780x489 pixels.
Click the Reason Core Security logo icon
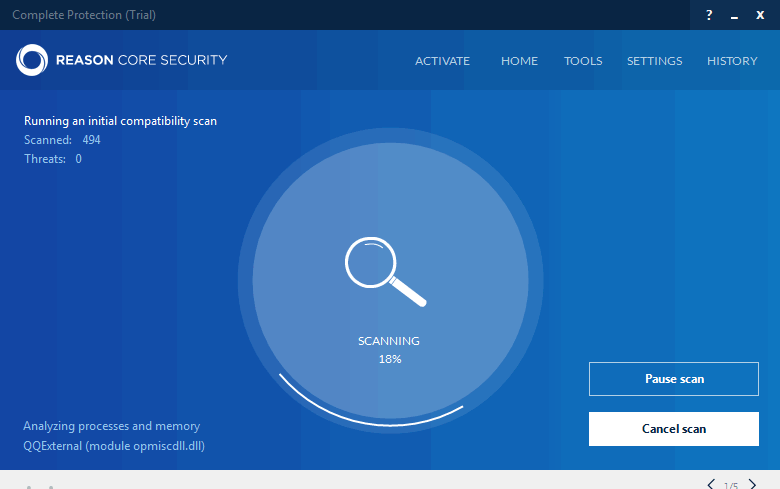point(32,60)
